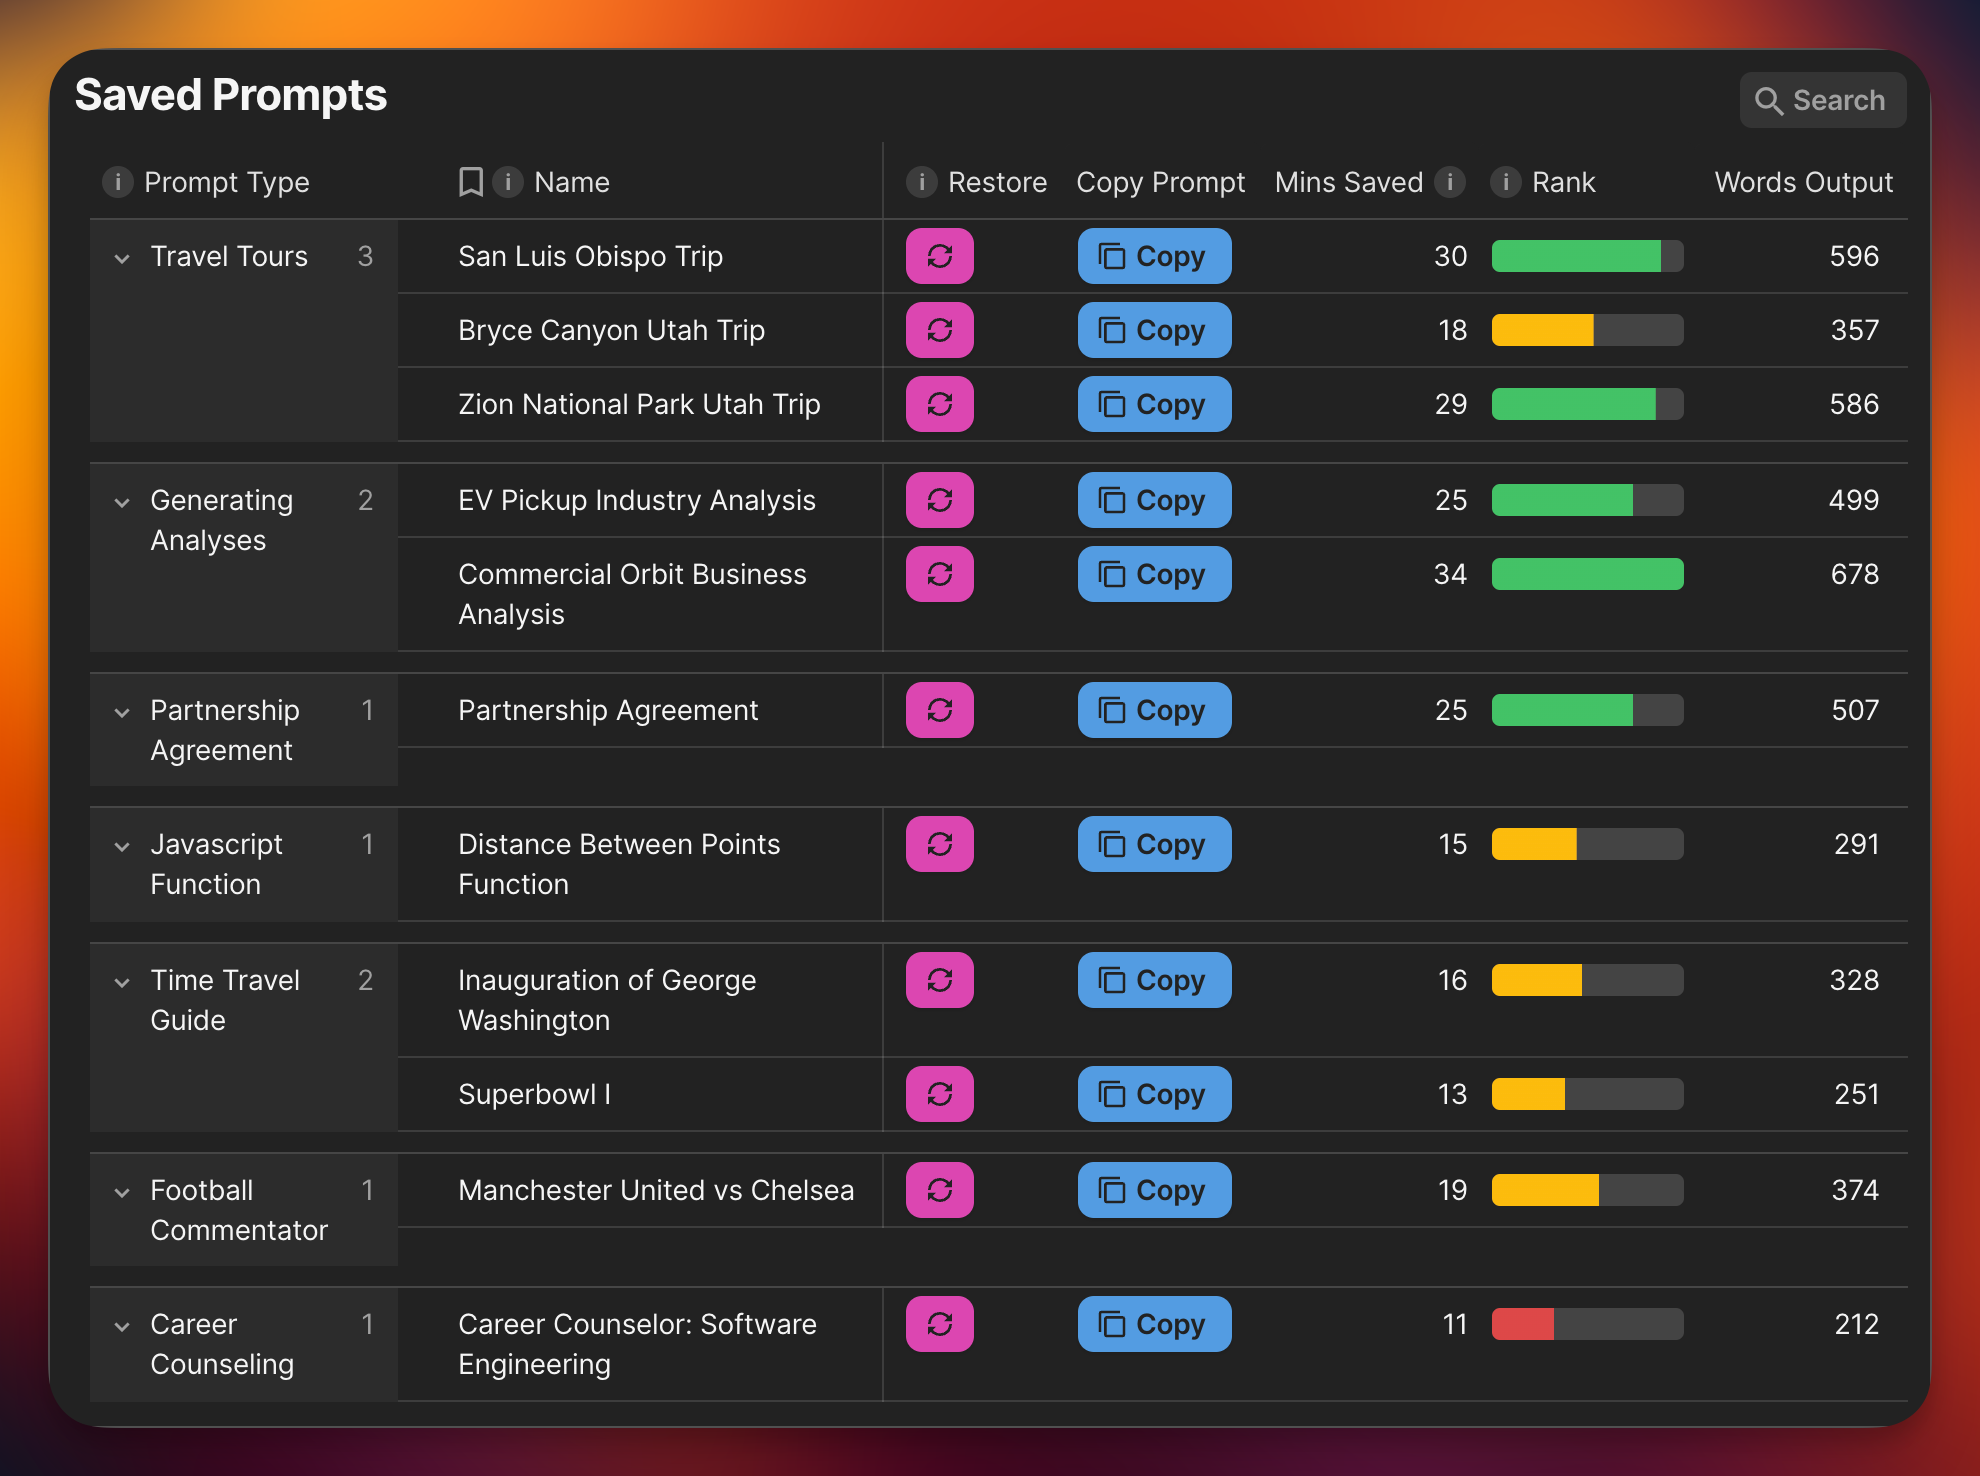Click info icon beside Restore header
Viewport: 1980px width, 1476px height.
pos(921,182)
